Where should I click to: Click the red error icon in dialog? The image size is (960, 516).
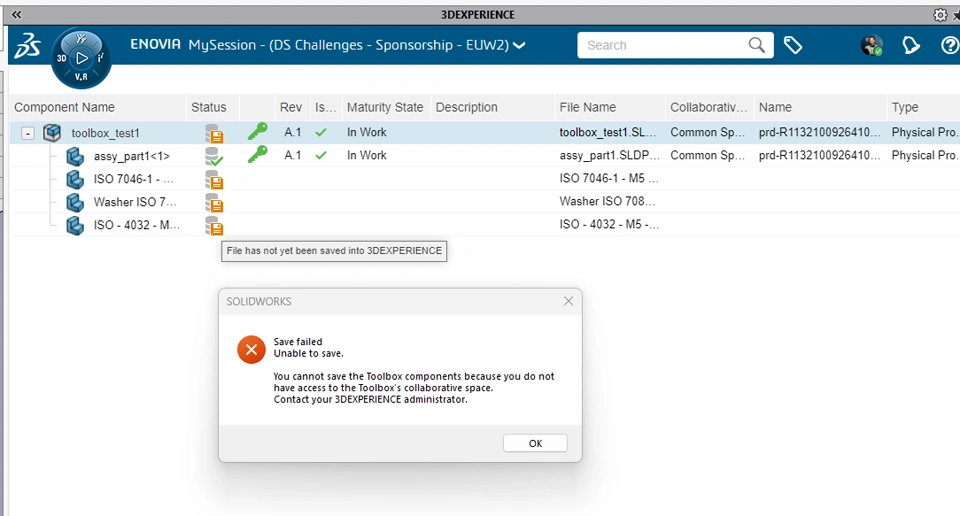click(x=251, y=350)
